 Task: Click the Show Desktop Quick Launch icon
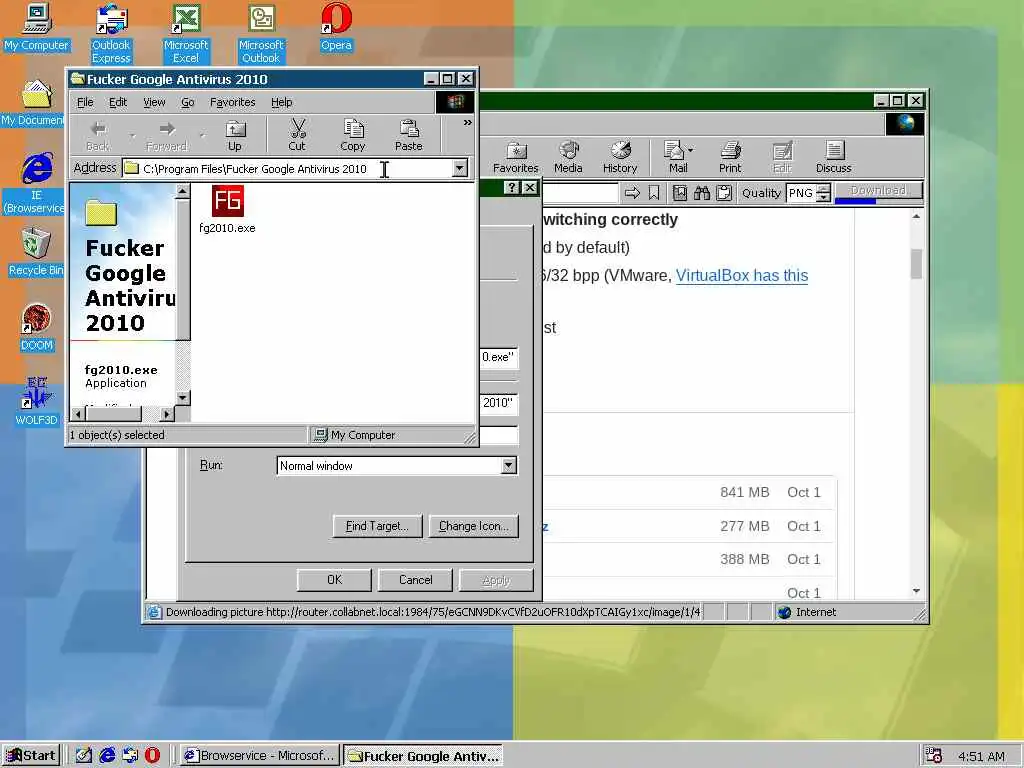click(x=84, y=755)
